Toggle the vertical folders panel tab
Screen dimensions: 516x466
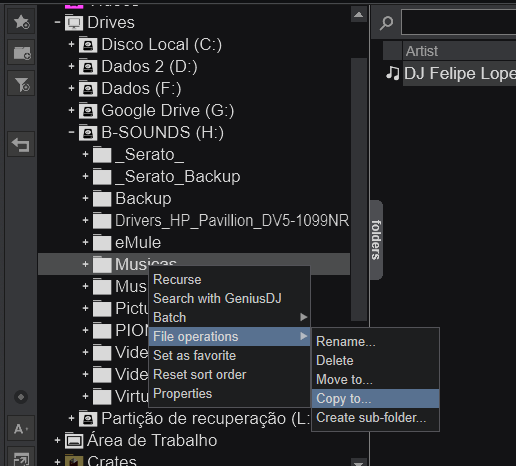(x=376, y=240)
